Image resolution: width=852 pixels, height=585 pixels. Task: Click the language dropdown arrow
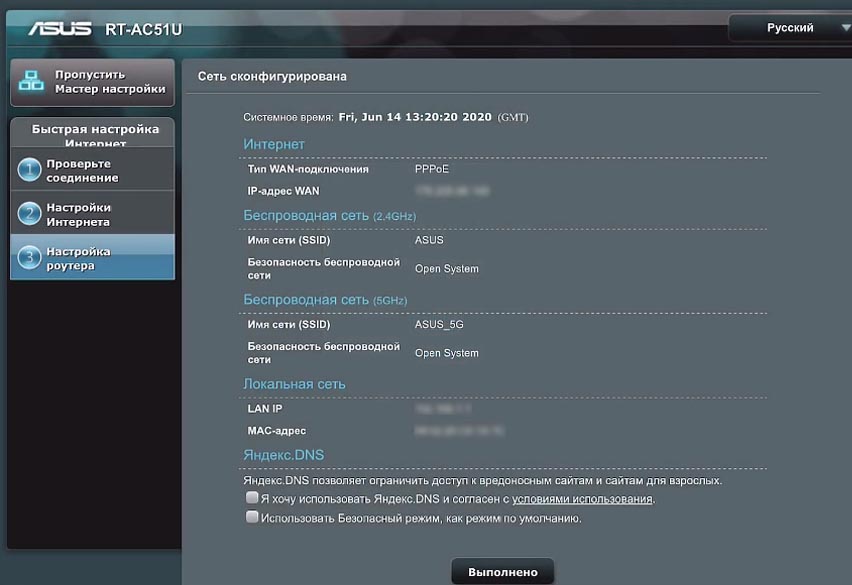tap(834, 28)
